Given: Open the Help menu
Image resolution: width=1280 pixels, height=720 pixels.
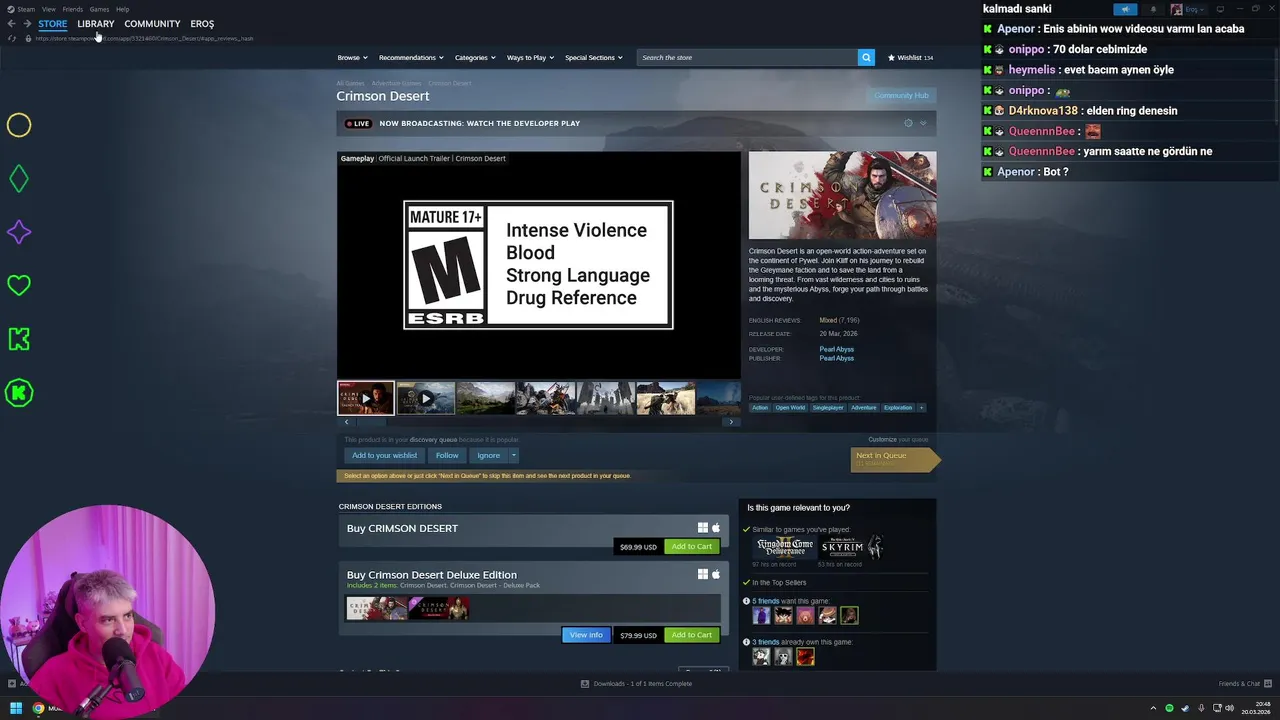Looking at the screenshot, I should pyautogui.click(x=122, y=9).
